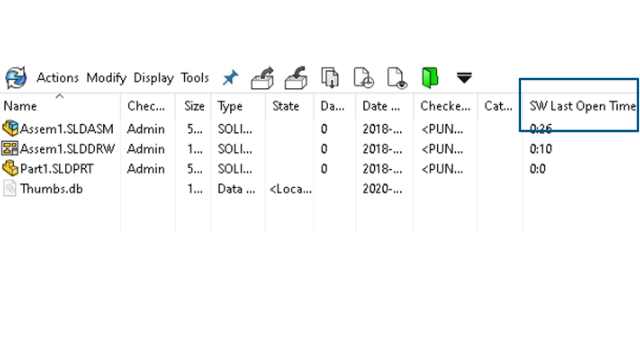Click the refresh globe icon
The width and height of the screenshot is (640, 360).
[16, 78]
